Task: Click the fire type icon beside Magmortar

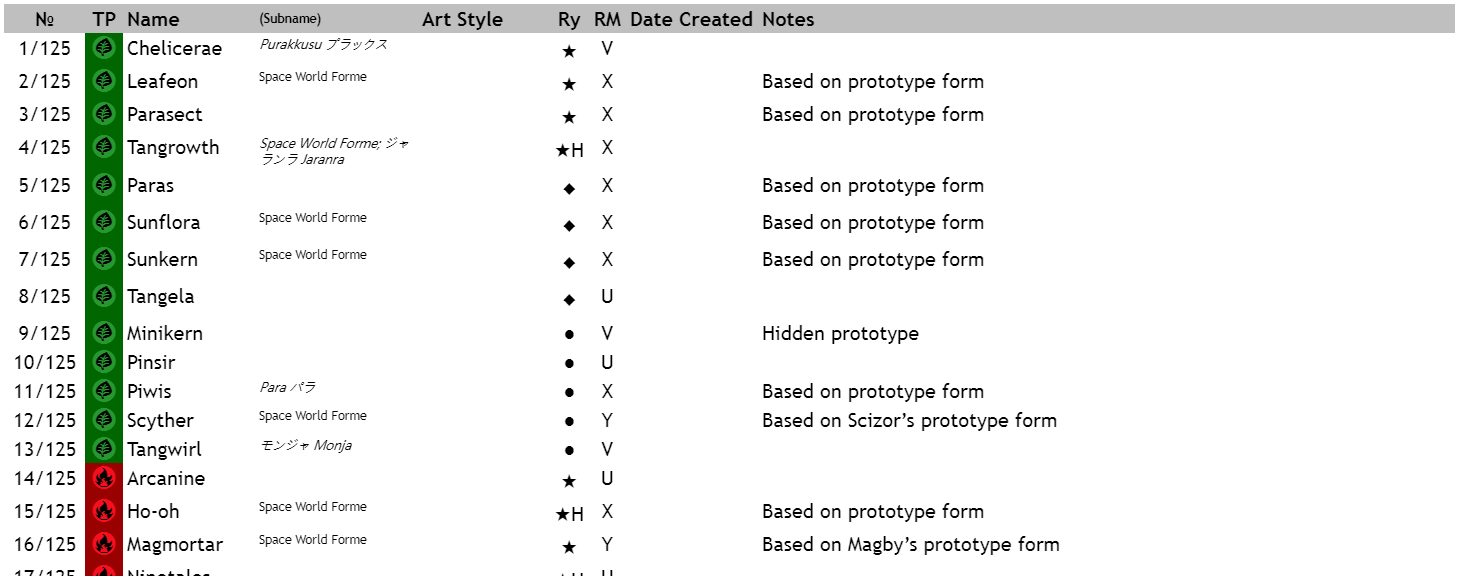Action: pyautogui.click(x=104, y=544)
